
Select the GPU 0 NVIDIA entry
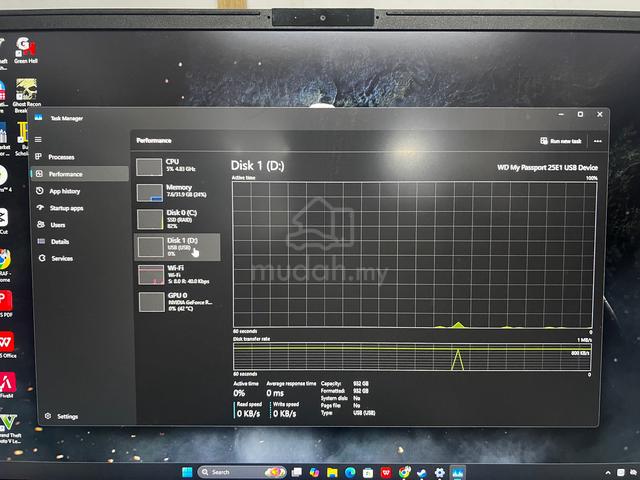tap(177, 302)
